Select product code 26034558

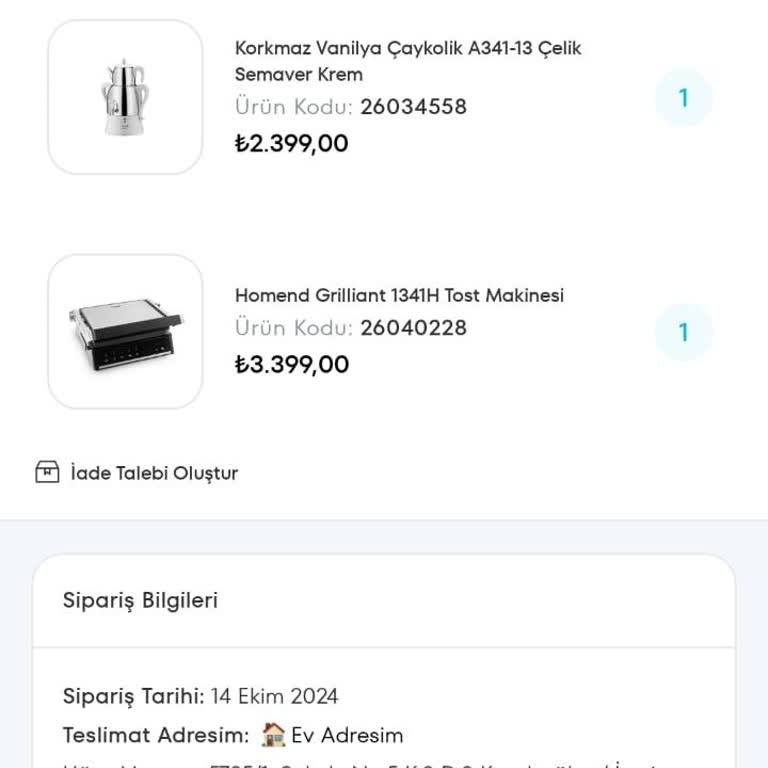pos(413,107)
